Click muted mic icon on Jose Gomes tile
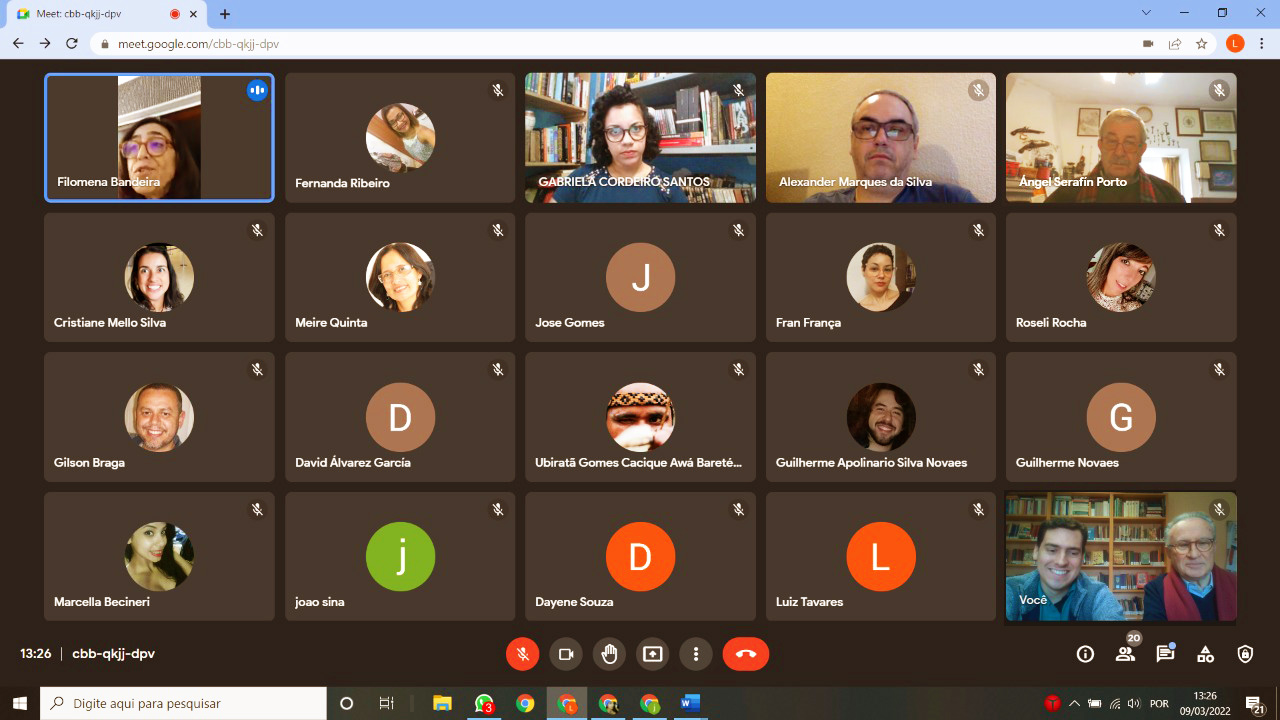The width and height of the screenshot is (1280, 720). pyautogui.click(x=738, y=230)
